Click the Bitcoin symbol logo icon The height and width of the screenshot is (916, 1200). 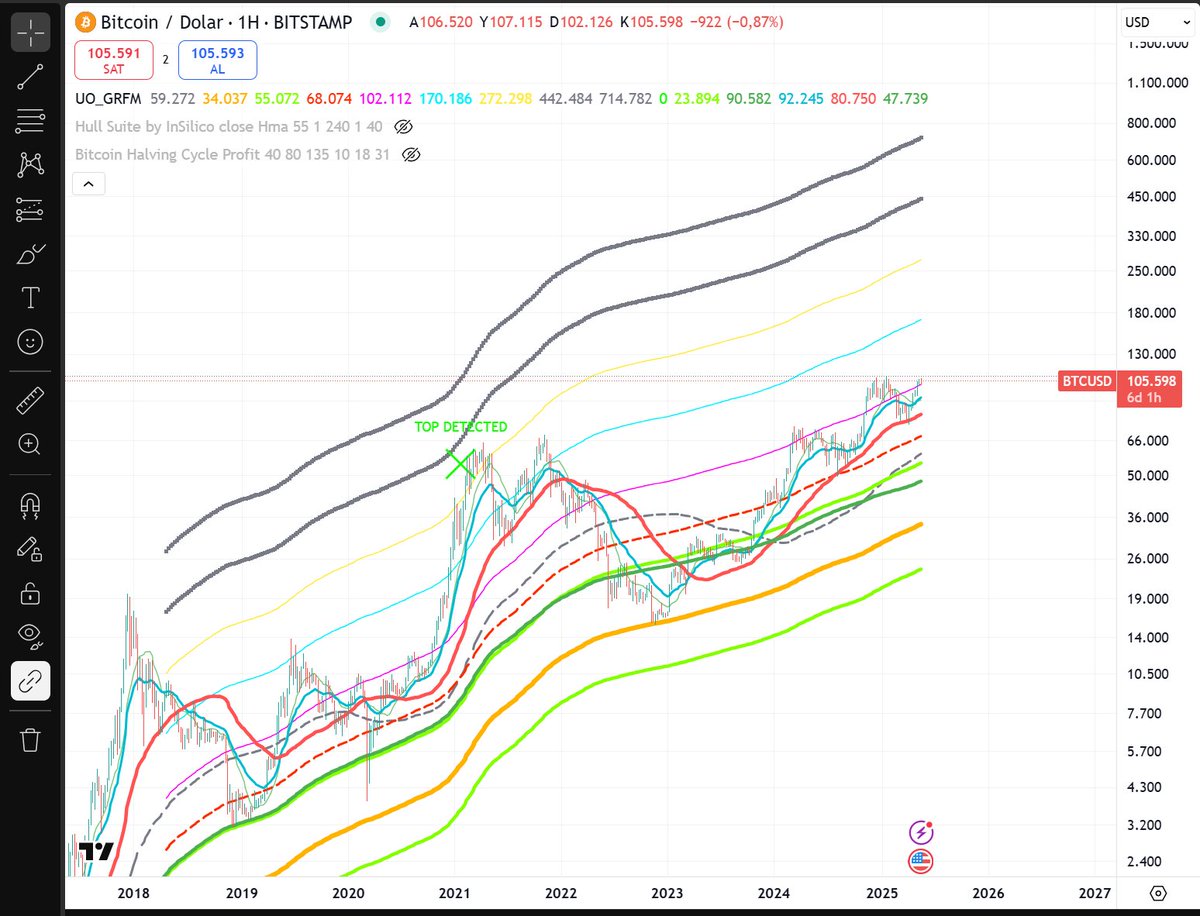85,22
